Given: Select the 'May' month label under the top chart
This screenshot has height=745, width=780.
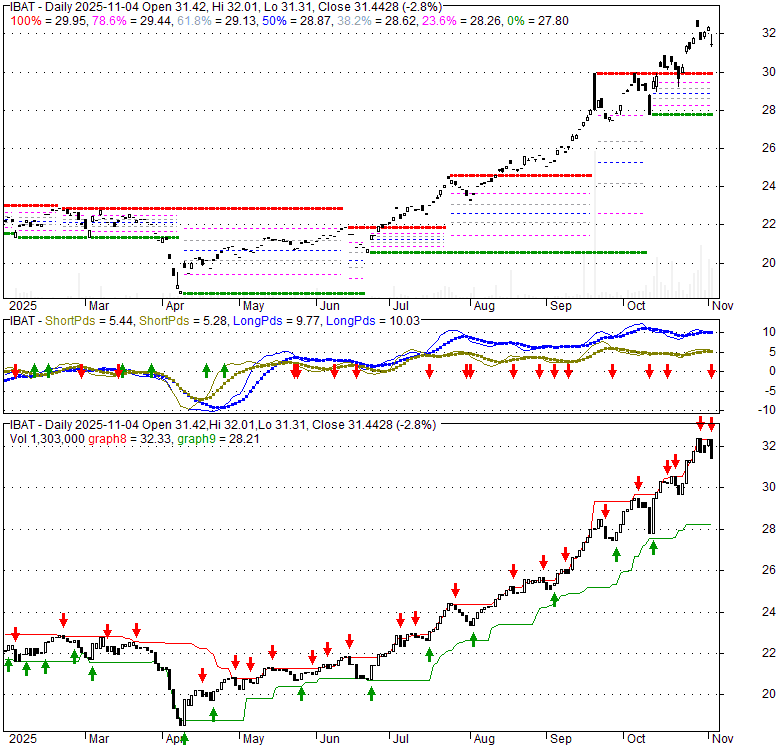Looking at the screenshot, I should pos(253,306).
